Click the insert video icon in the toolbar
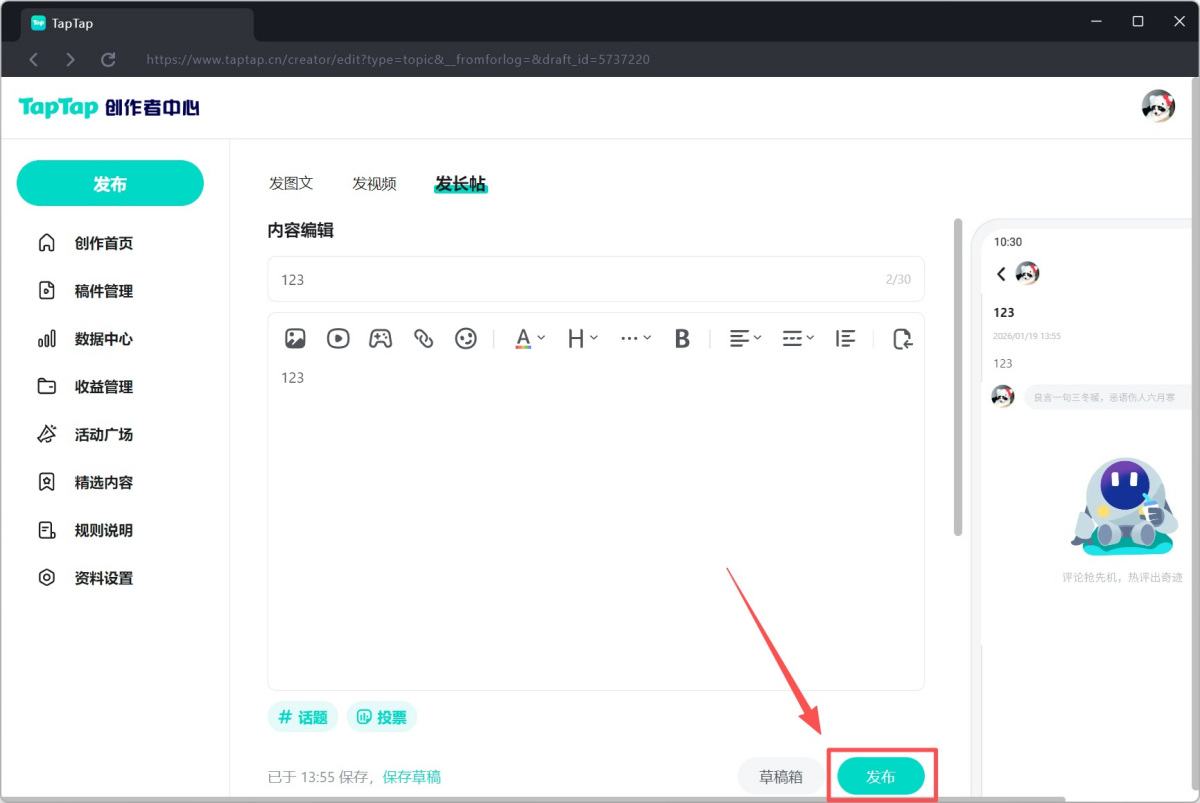The height and width of the screenshot is (803, 1200). 338,339
